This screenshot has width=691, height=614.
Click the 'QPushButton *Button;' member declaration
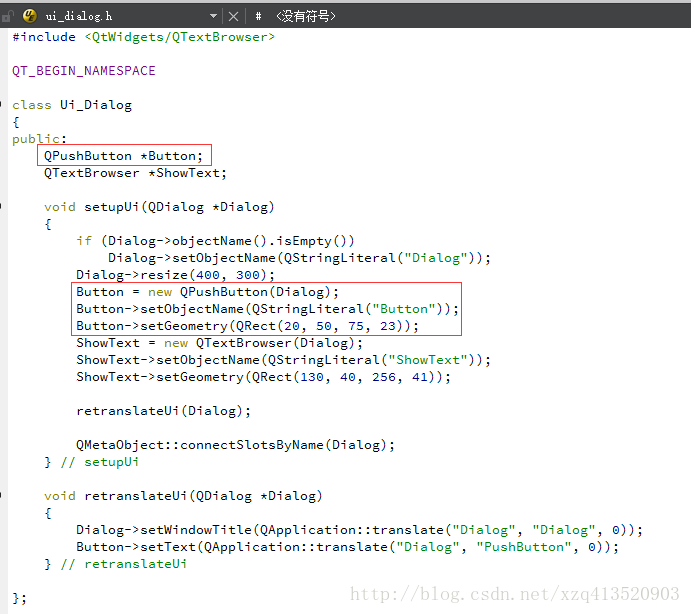(123, 156)
